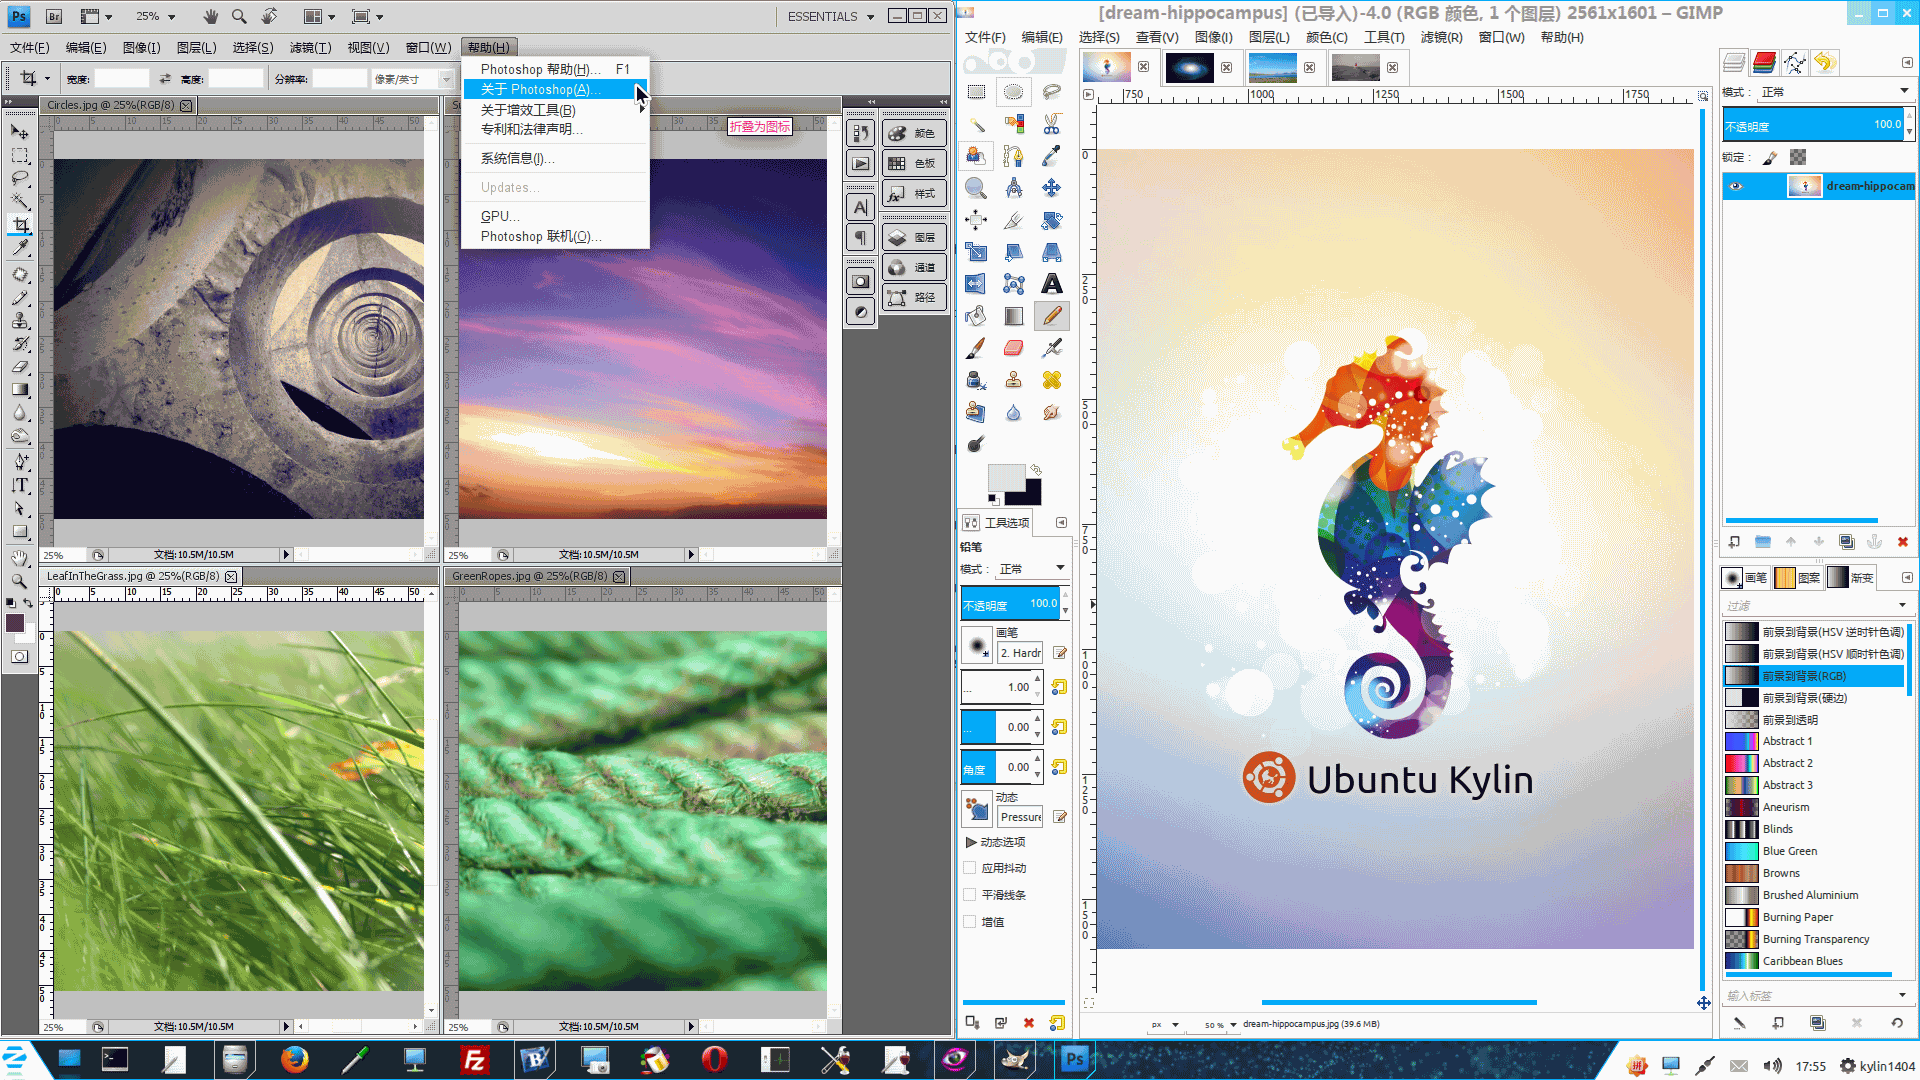
Task: Pick the GIMP Free Select lasso tool
Action: tap(1051, 92)
